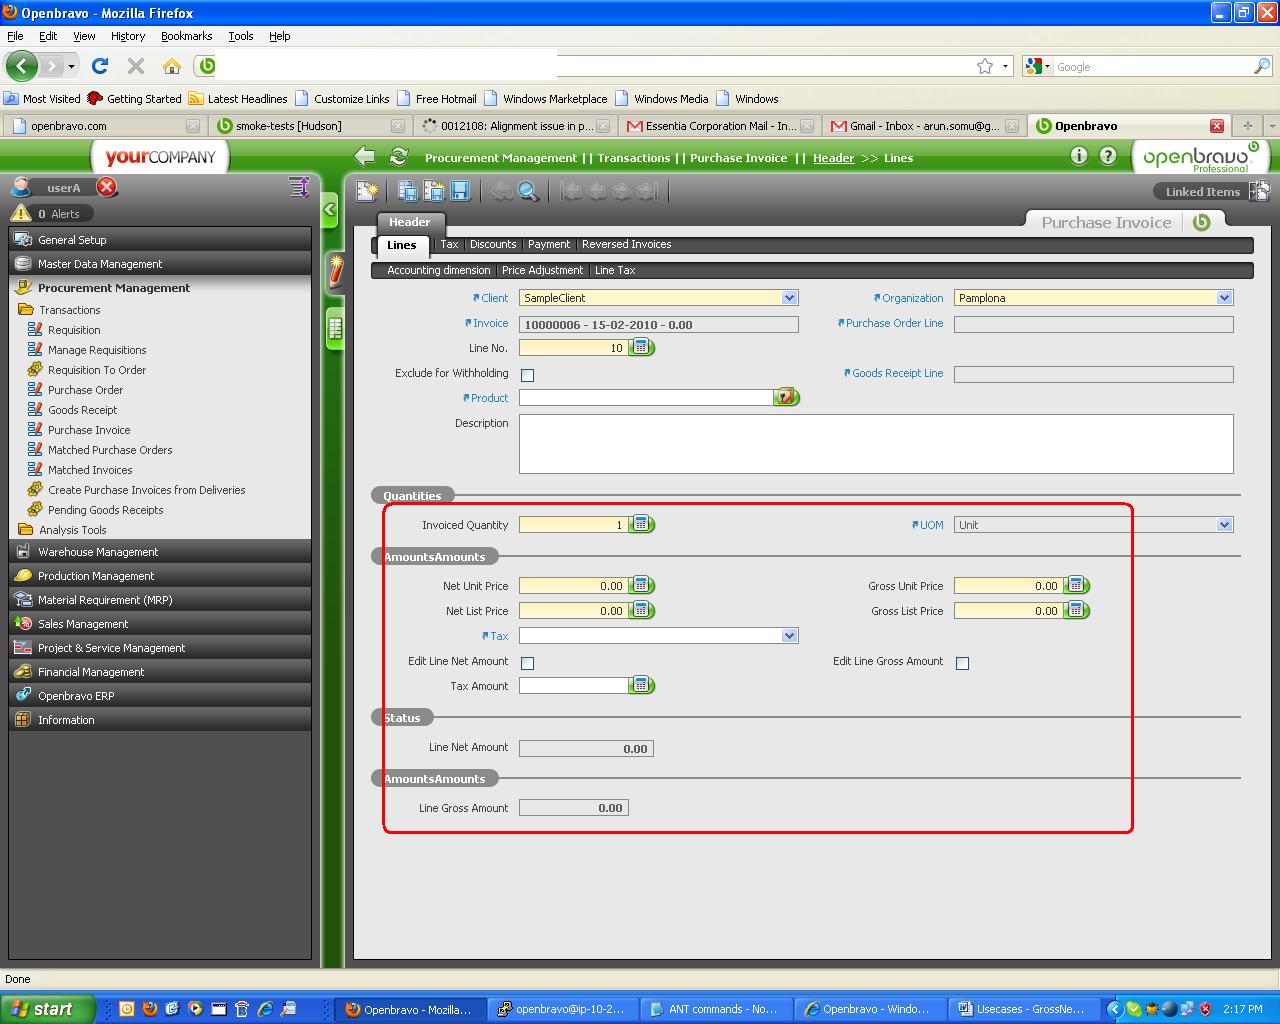Log out via red X next to userA

click(x=107, y=187)
